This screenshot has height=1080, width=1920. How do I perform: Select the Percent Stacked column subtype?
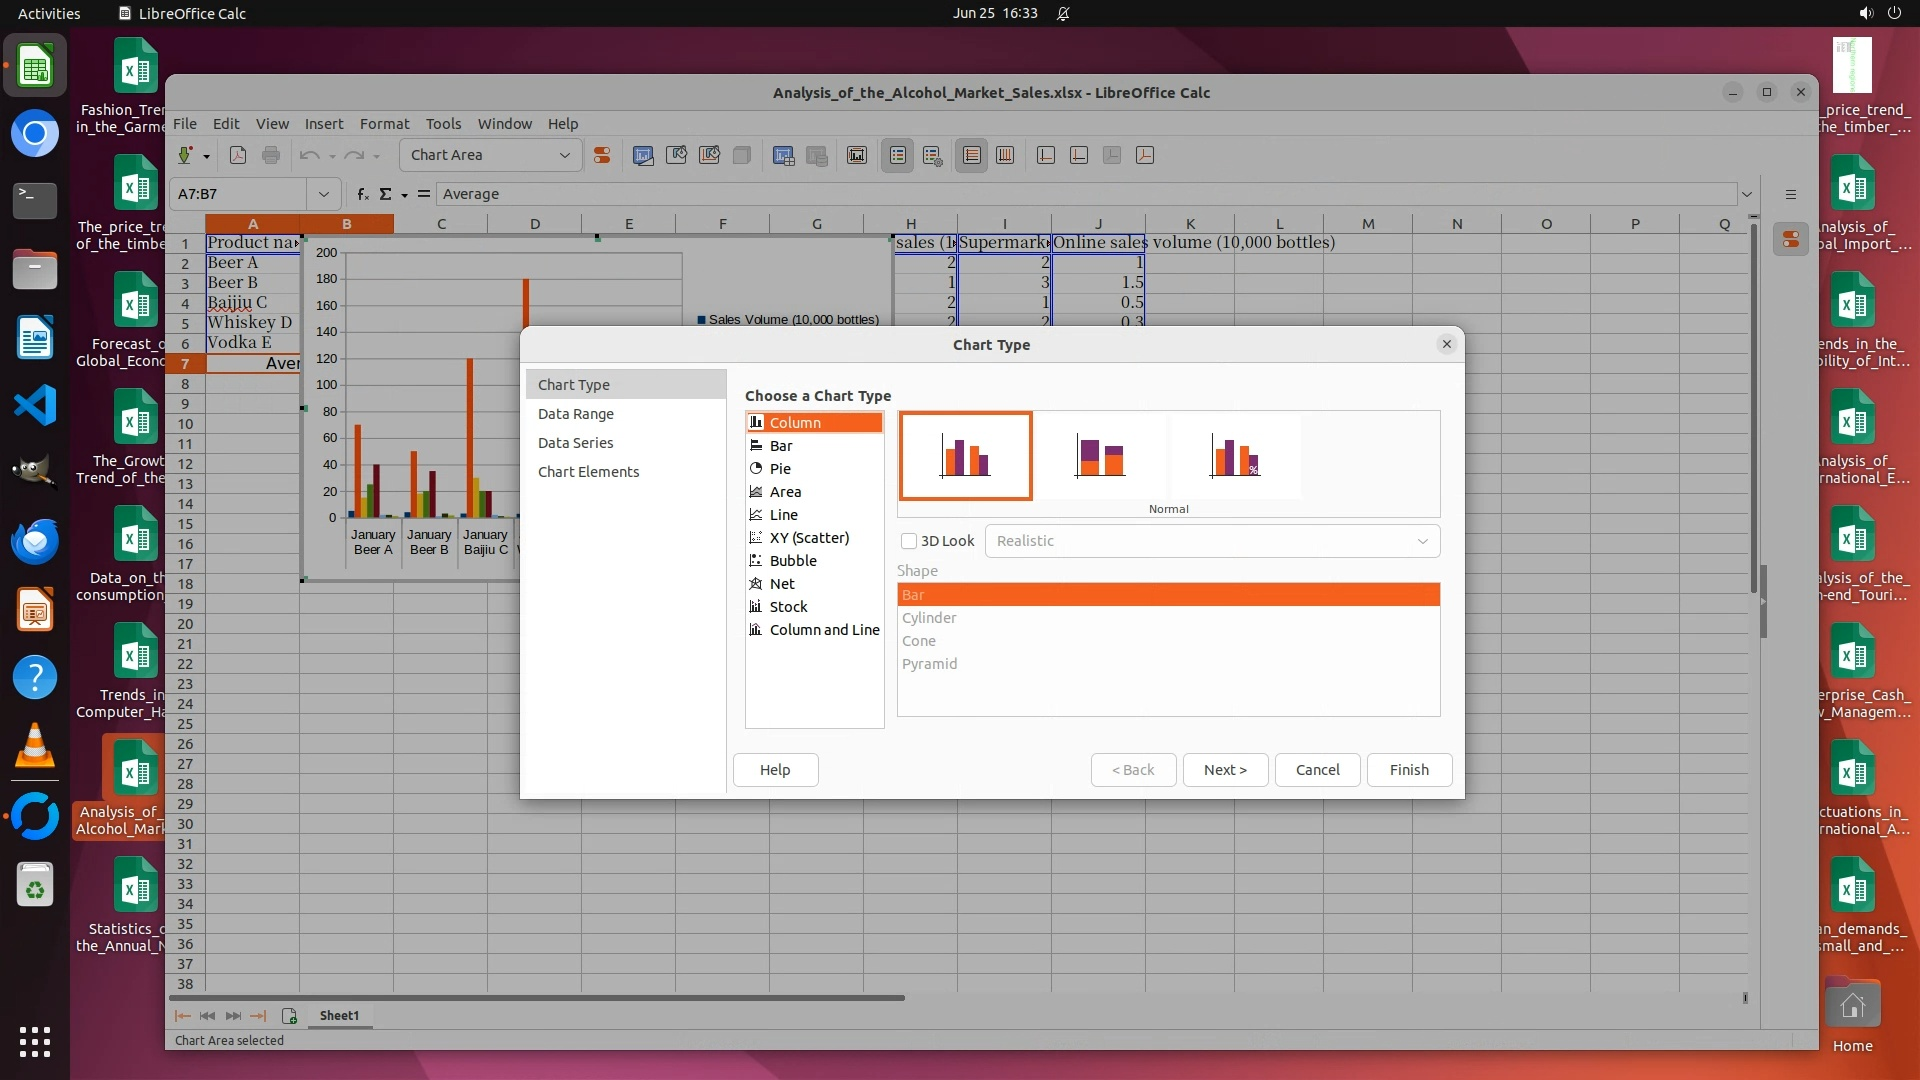click(1235, 456)
